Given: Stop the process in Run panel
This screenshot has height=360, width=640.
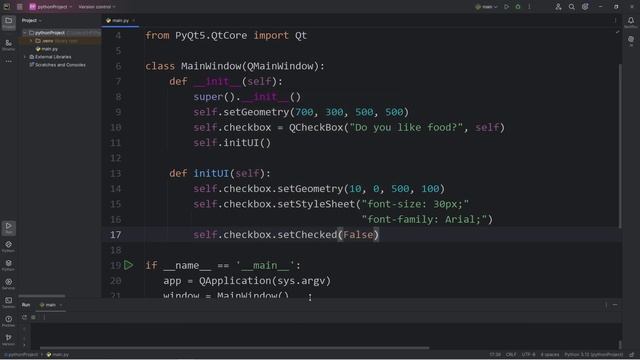Looking at the screenshot, I should click(x=33, y=317).
